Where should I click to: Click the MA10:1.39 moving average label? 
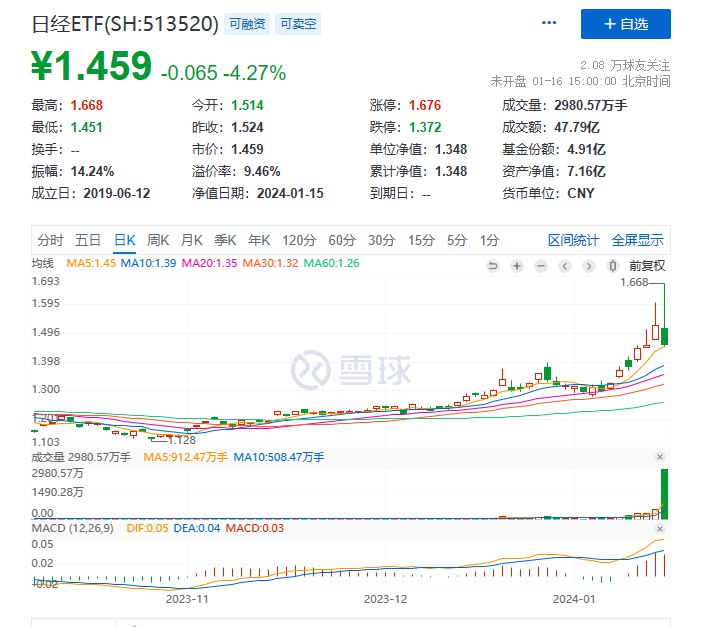[x=148, y=263]
